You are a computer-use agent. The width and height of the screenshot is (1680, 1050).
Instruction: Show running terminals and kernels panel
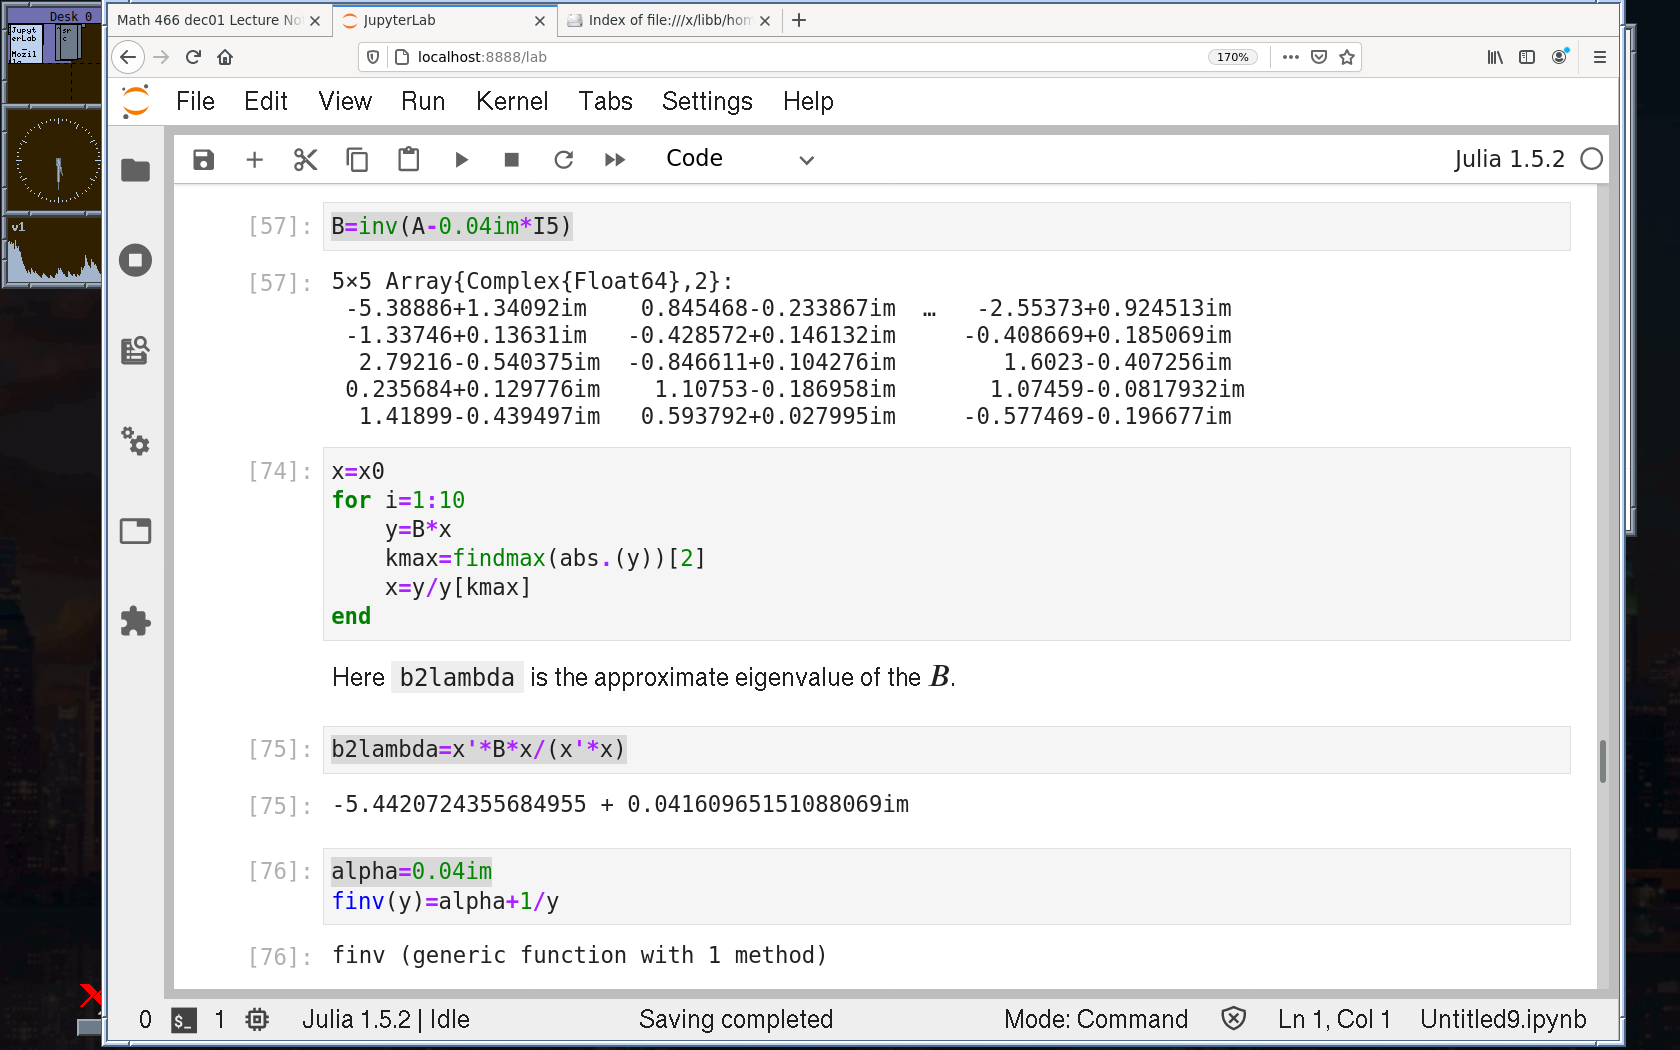click(135, 261)
